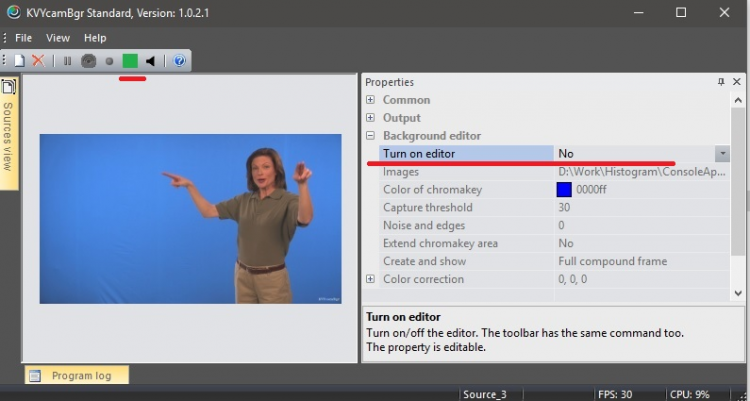Pin the Properties panel
Image resolution: width=750 pixels, height=401 pixels.
pyautogui.click(x=722, y=82)
